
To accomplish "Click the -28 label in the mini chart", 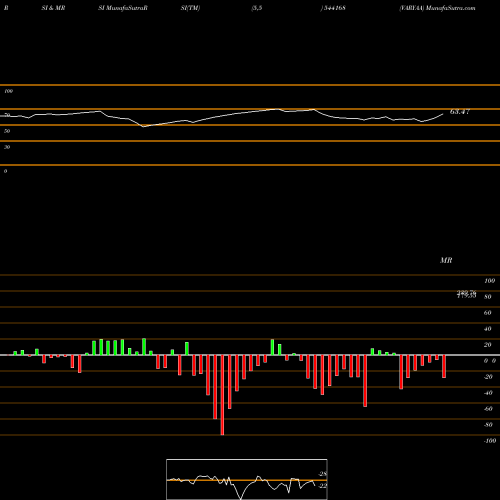I will tap(323, 474).
